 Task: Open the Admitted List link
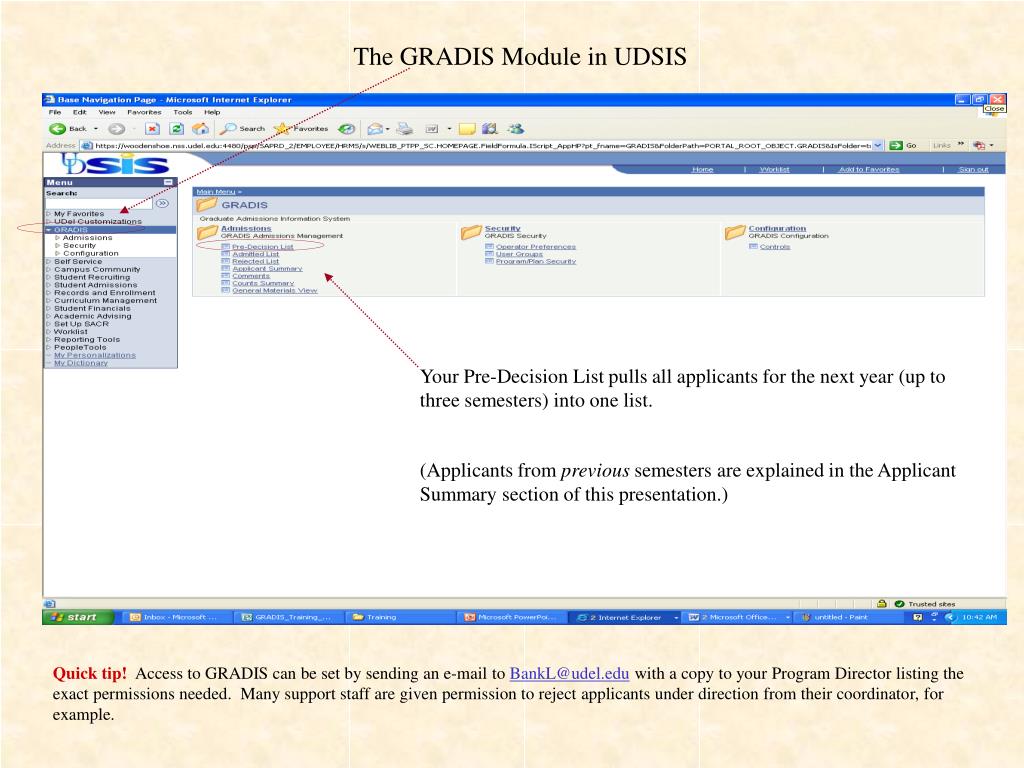click(255, 254)
